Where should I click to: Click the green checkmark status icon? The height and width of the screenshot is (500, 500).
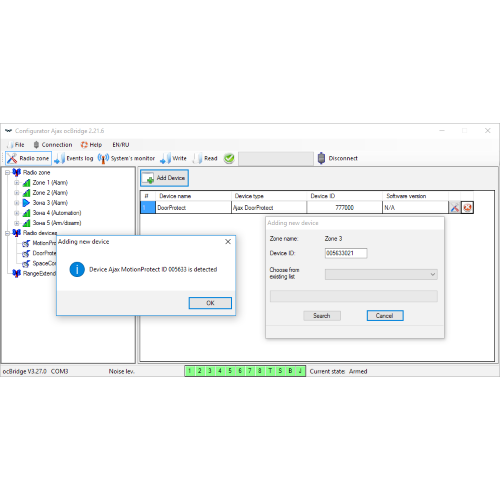(229, 158)
